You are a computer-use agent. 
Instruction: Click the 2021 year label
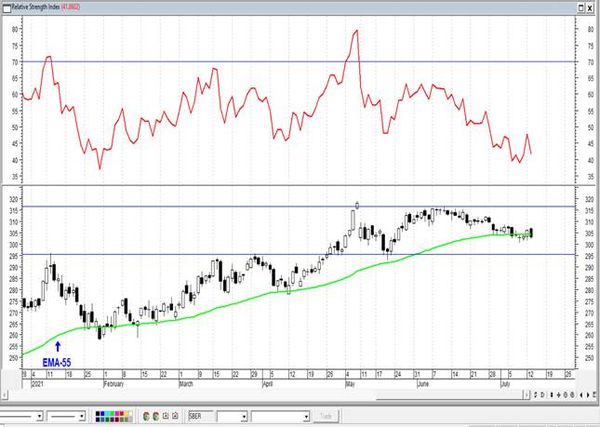tap(38, 383)
